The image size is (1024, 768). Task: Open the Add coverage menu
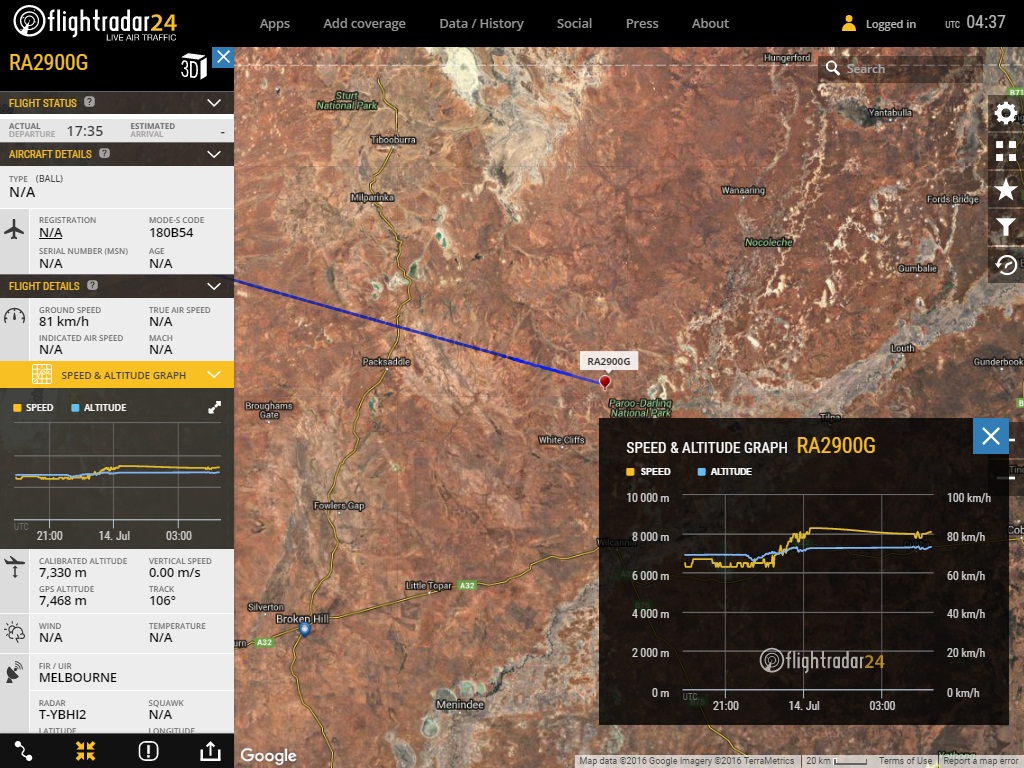coord(364,23)
